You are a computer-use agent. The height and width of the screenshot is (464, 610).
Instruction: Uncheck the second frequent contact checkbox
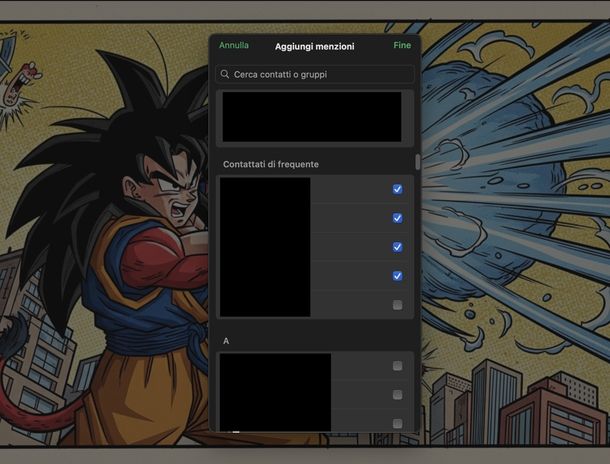tap(397, 218)
